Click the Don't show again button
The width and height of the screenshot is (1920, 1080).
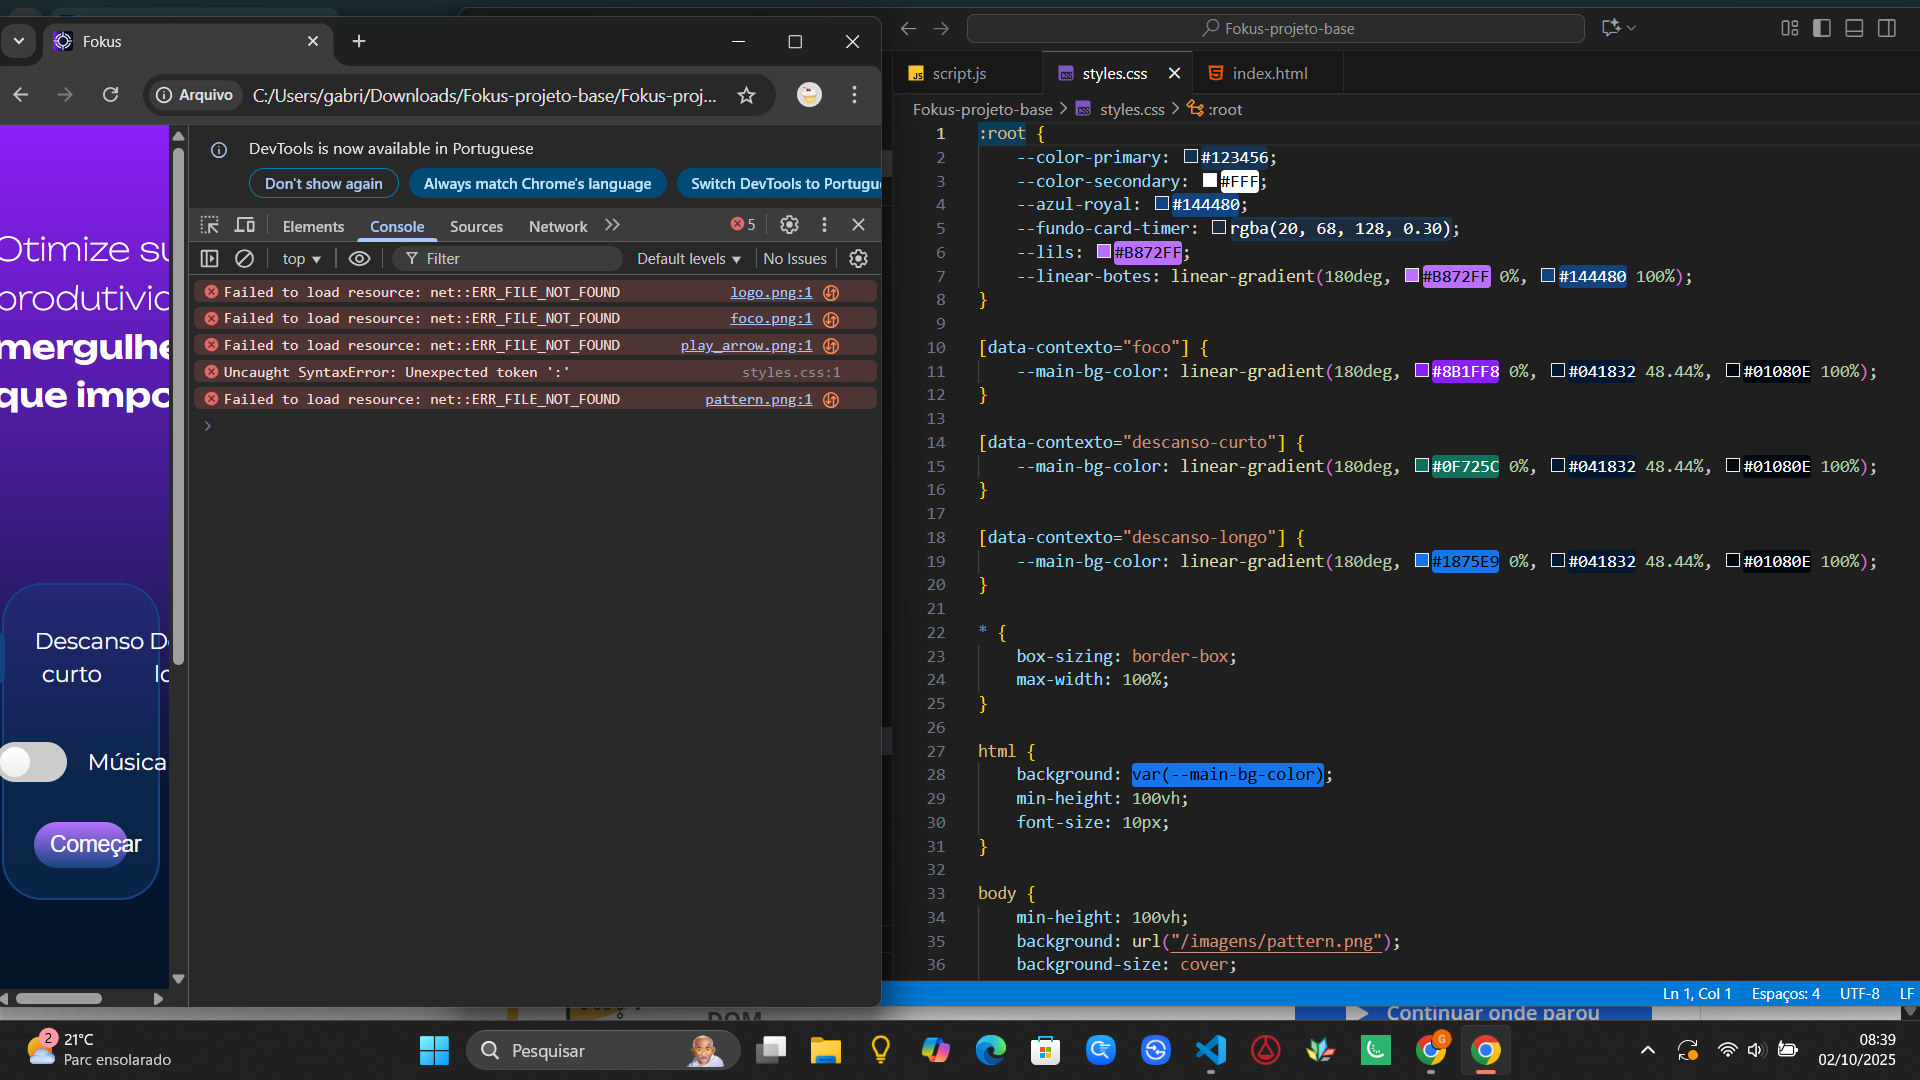click(323, 184)
